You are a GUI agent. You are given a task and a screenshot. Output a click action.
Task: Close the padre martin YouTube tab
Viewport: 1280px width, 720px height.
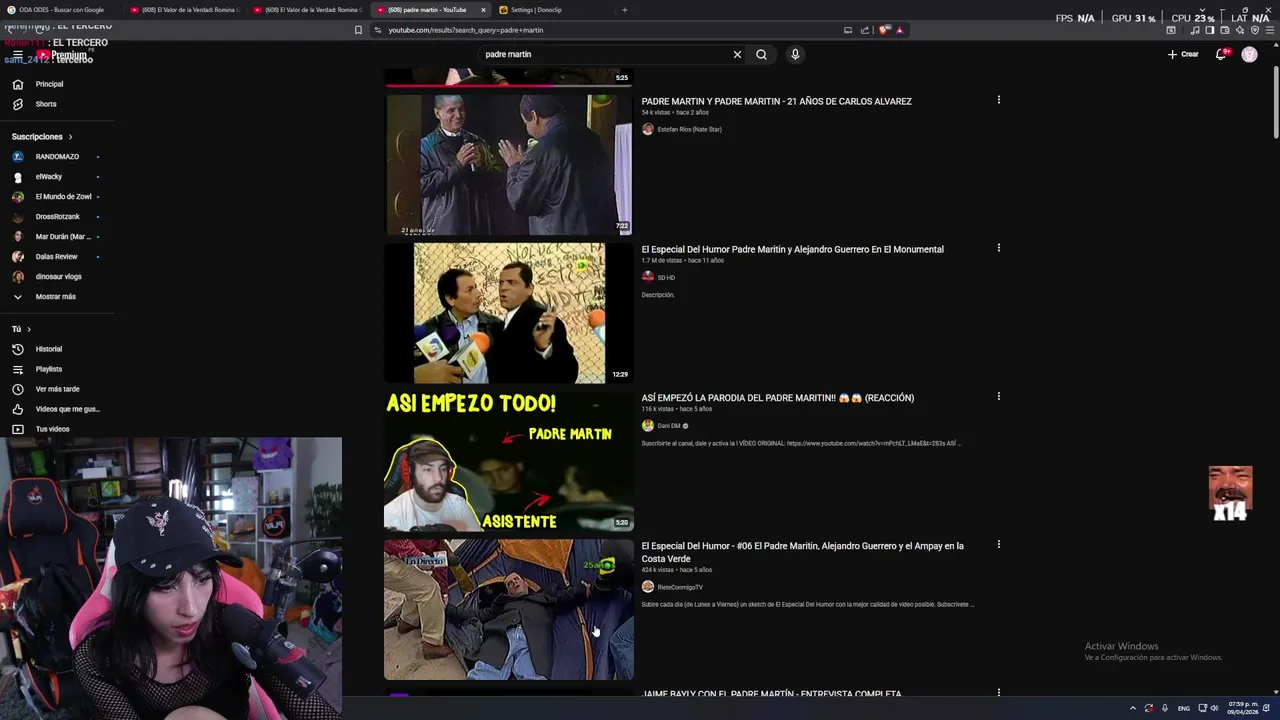tap(483, 10)
